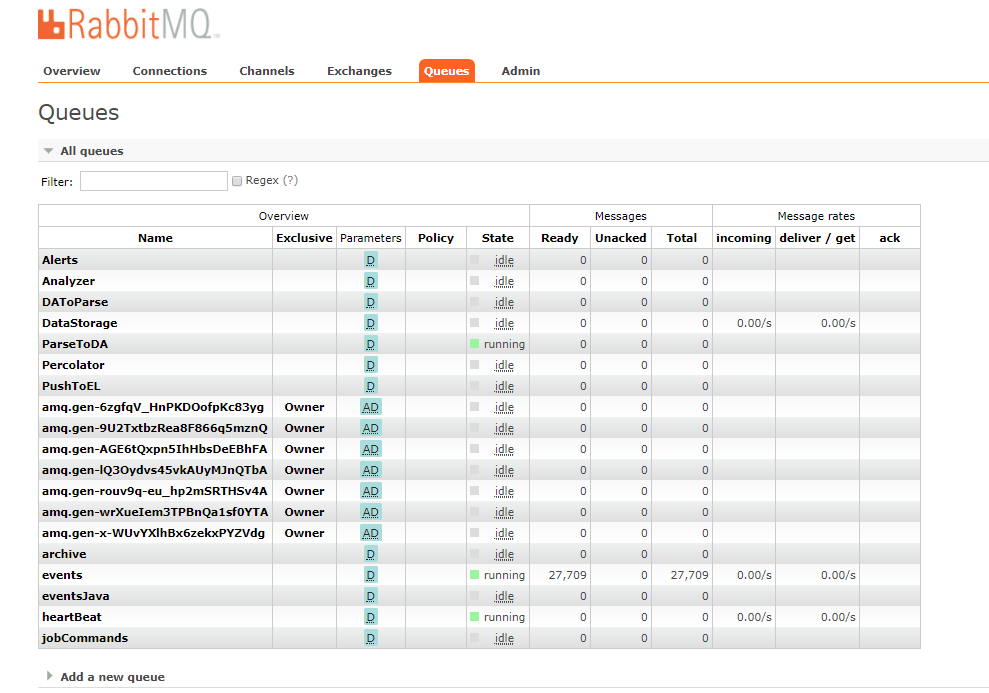989x693 pixels.
Task: Click the D badge in Analyzer row
Action: pos(371,281)
